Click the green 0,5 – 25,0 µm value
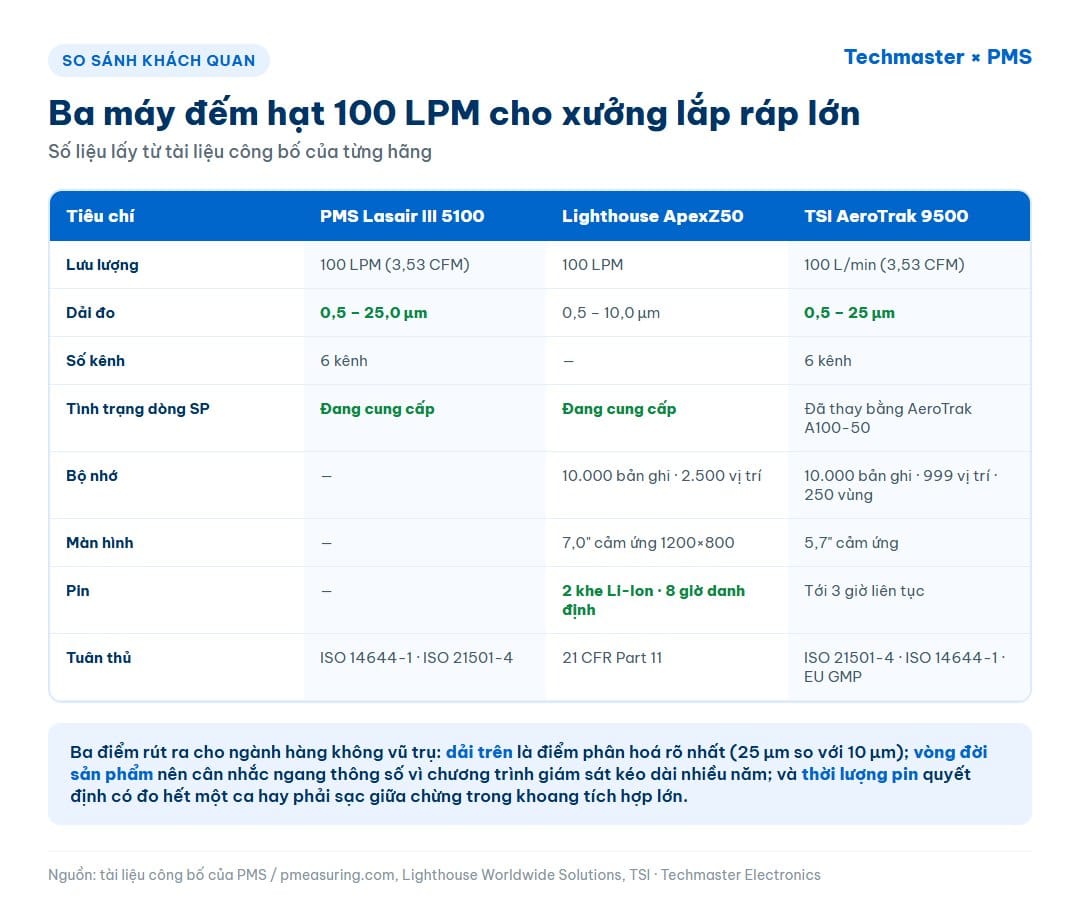 pos(373,313)
